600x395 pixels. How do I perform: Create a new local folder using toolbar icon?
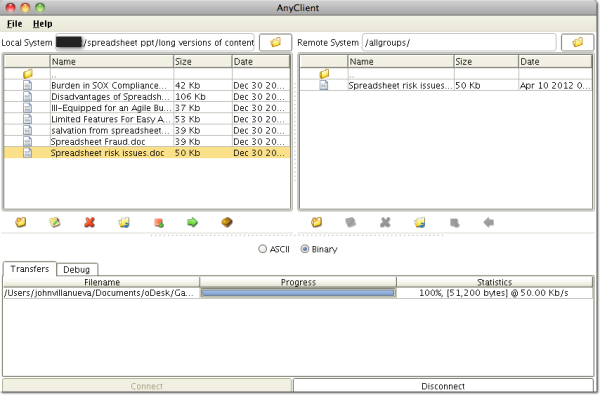[x=21, y=222]
